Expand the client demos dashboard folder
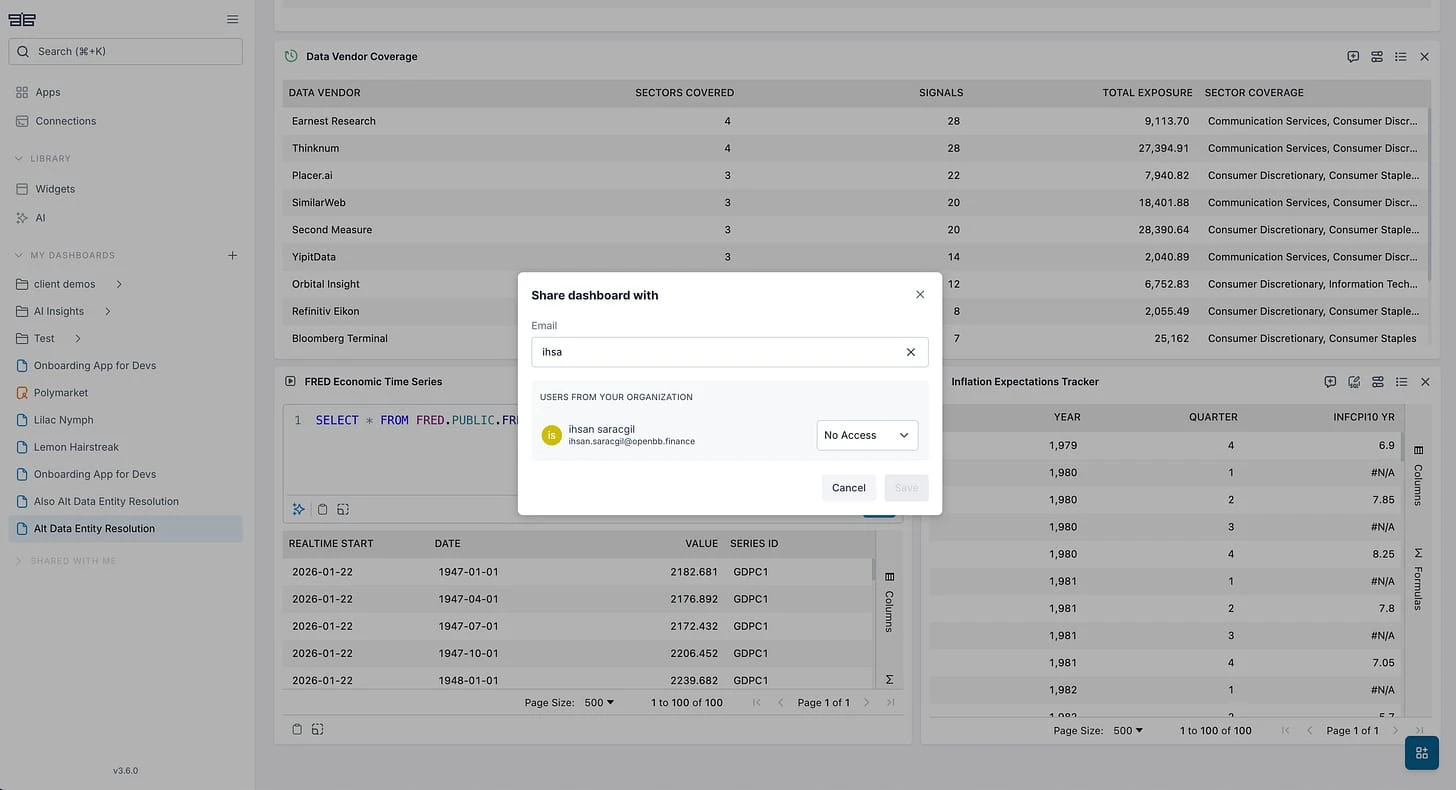1456x790 pixels. point(118,283)
